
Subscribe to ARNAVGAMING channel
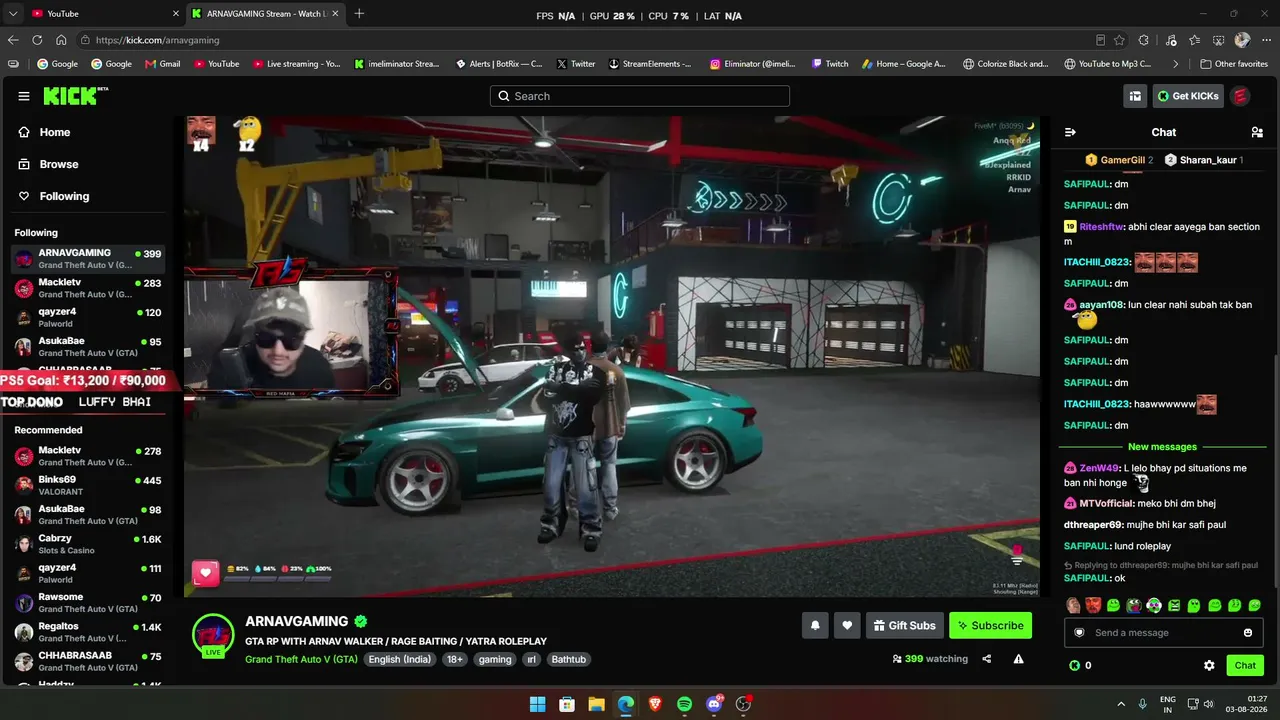(990, 626)
